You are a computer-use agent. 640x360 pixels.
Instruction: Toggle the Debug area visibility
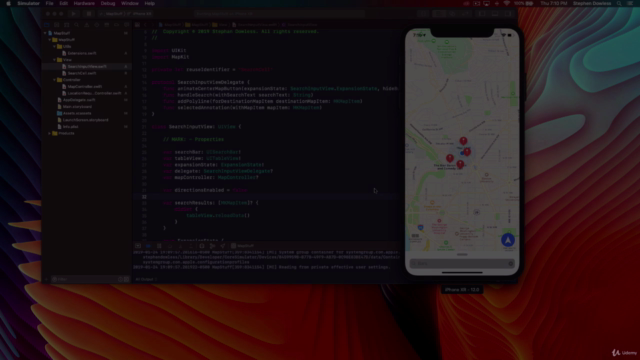[x=495, y=13]
